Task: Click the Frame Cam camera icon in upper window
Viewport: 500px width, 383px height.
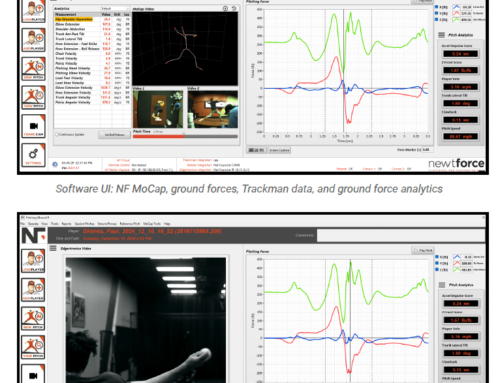Action: (x=33, y=126)
